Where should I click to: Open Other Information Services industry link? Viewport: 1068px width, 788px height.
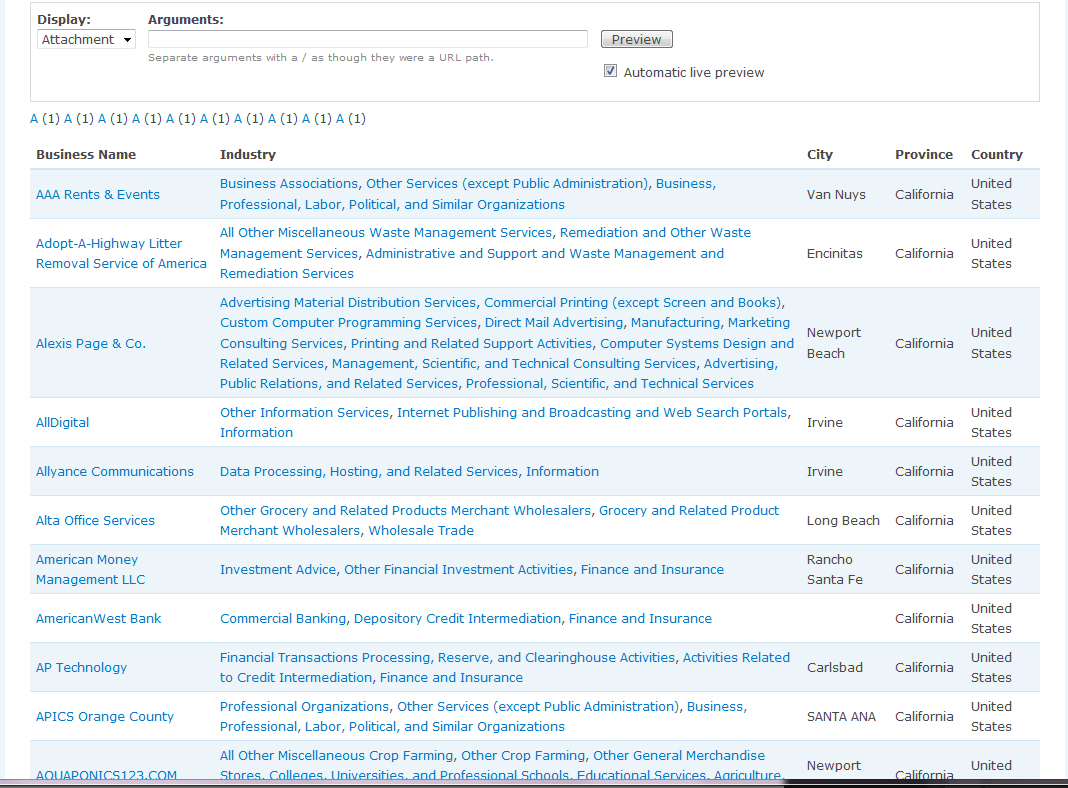click(304, 413)
